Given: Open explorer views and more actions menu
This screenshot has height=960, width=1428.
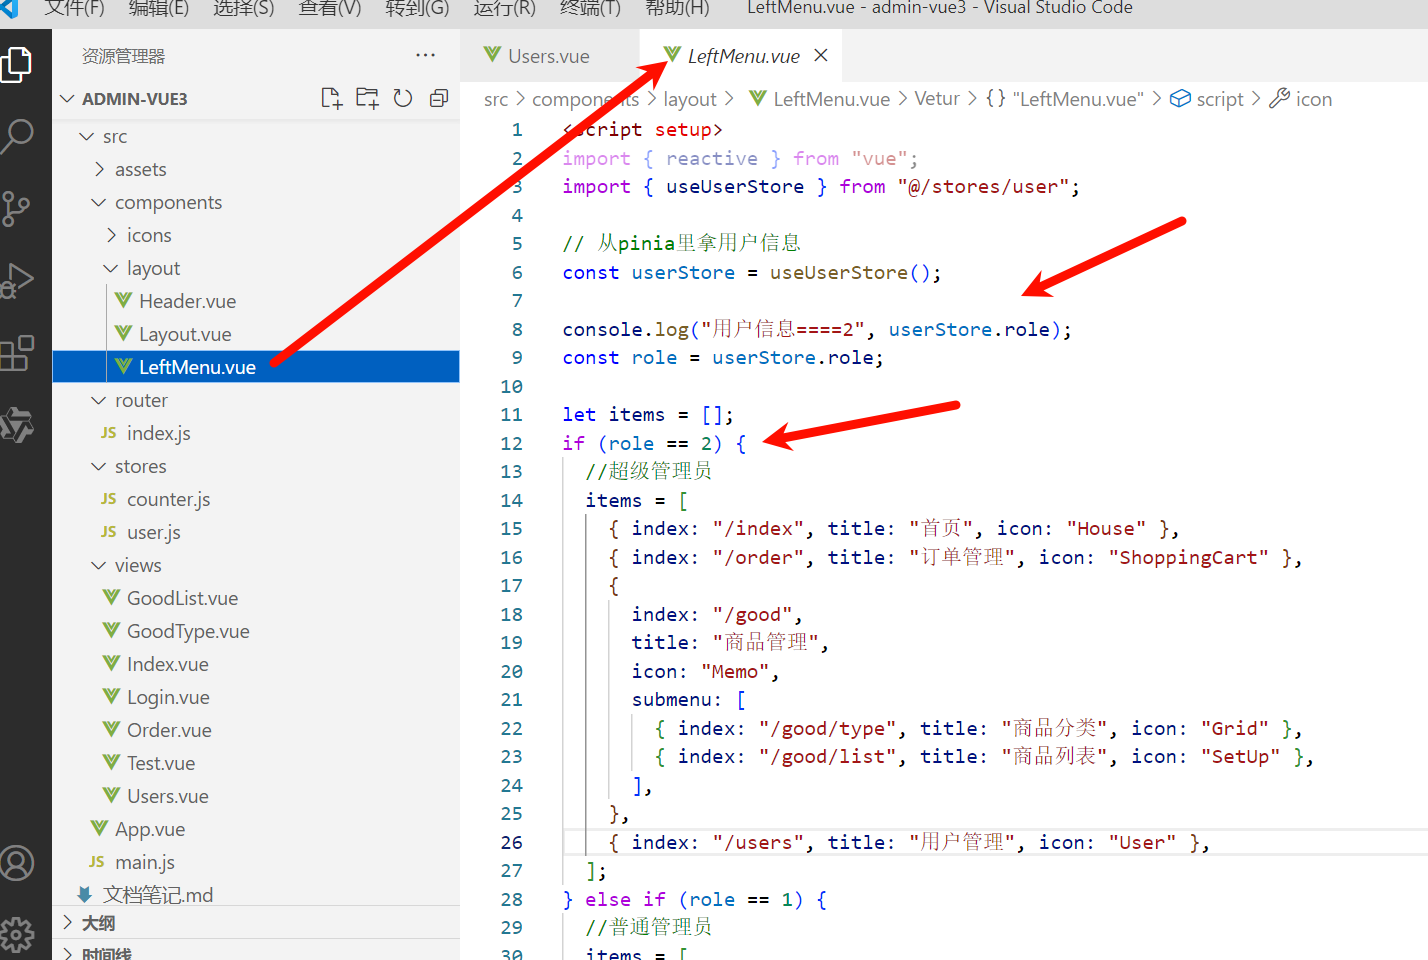Looking at the screenshot, I should tap(425, 56).
